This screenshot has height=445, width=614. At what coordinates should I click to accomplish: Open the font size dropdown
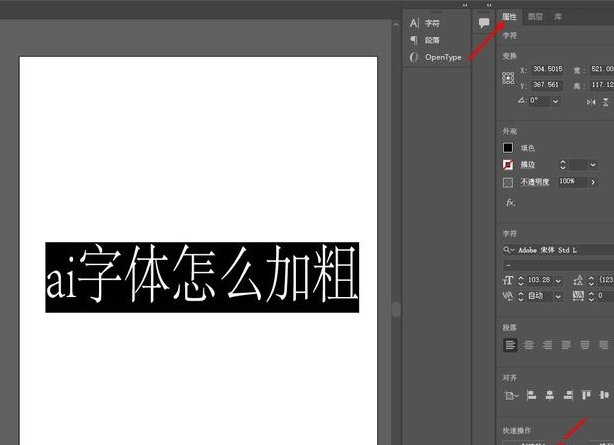pos(558,281)
